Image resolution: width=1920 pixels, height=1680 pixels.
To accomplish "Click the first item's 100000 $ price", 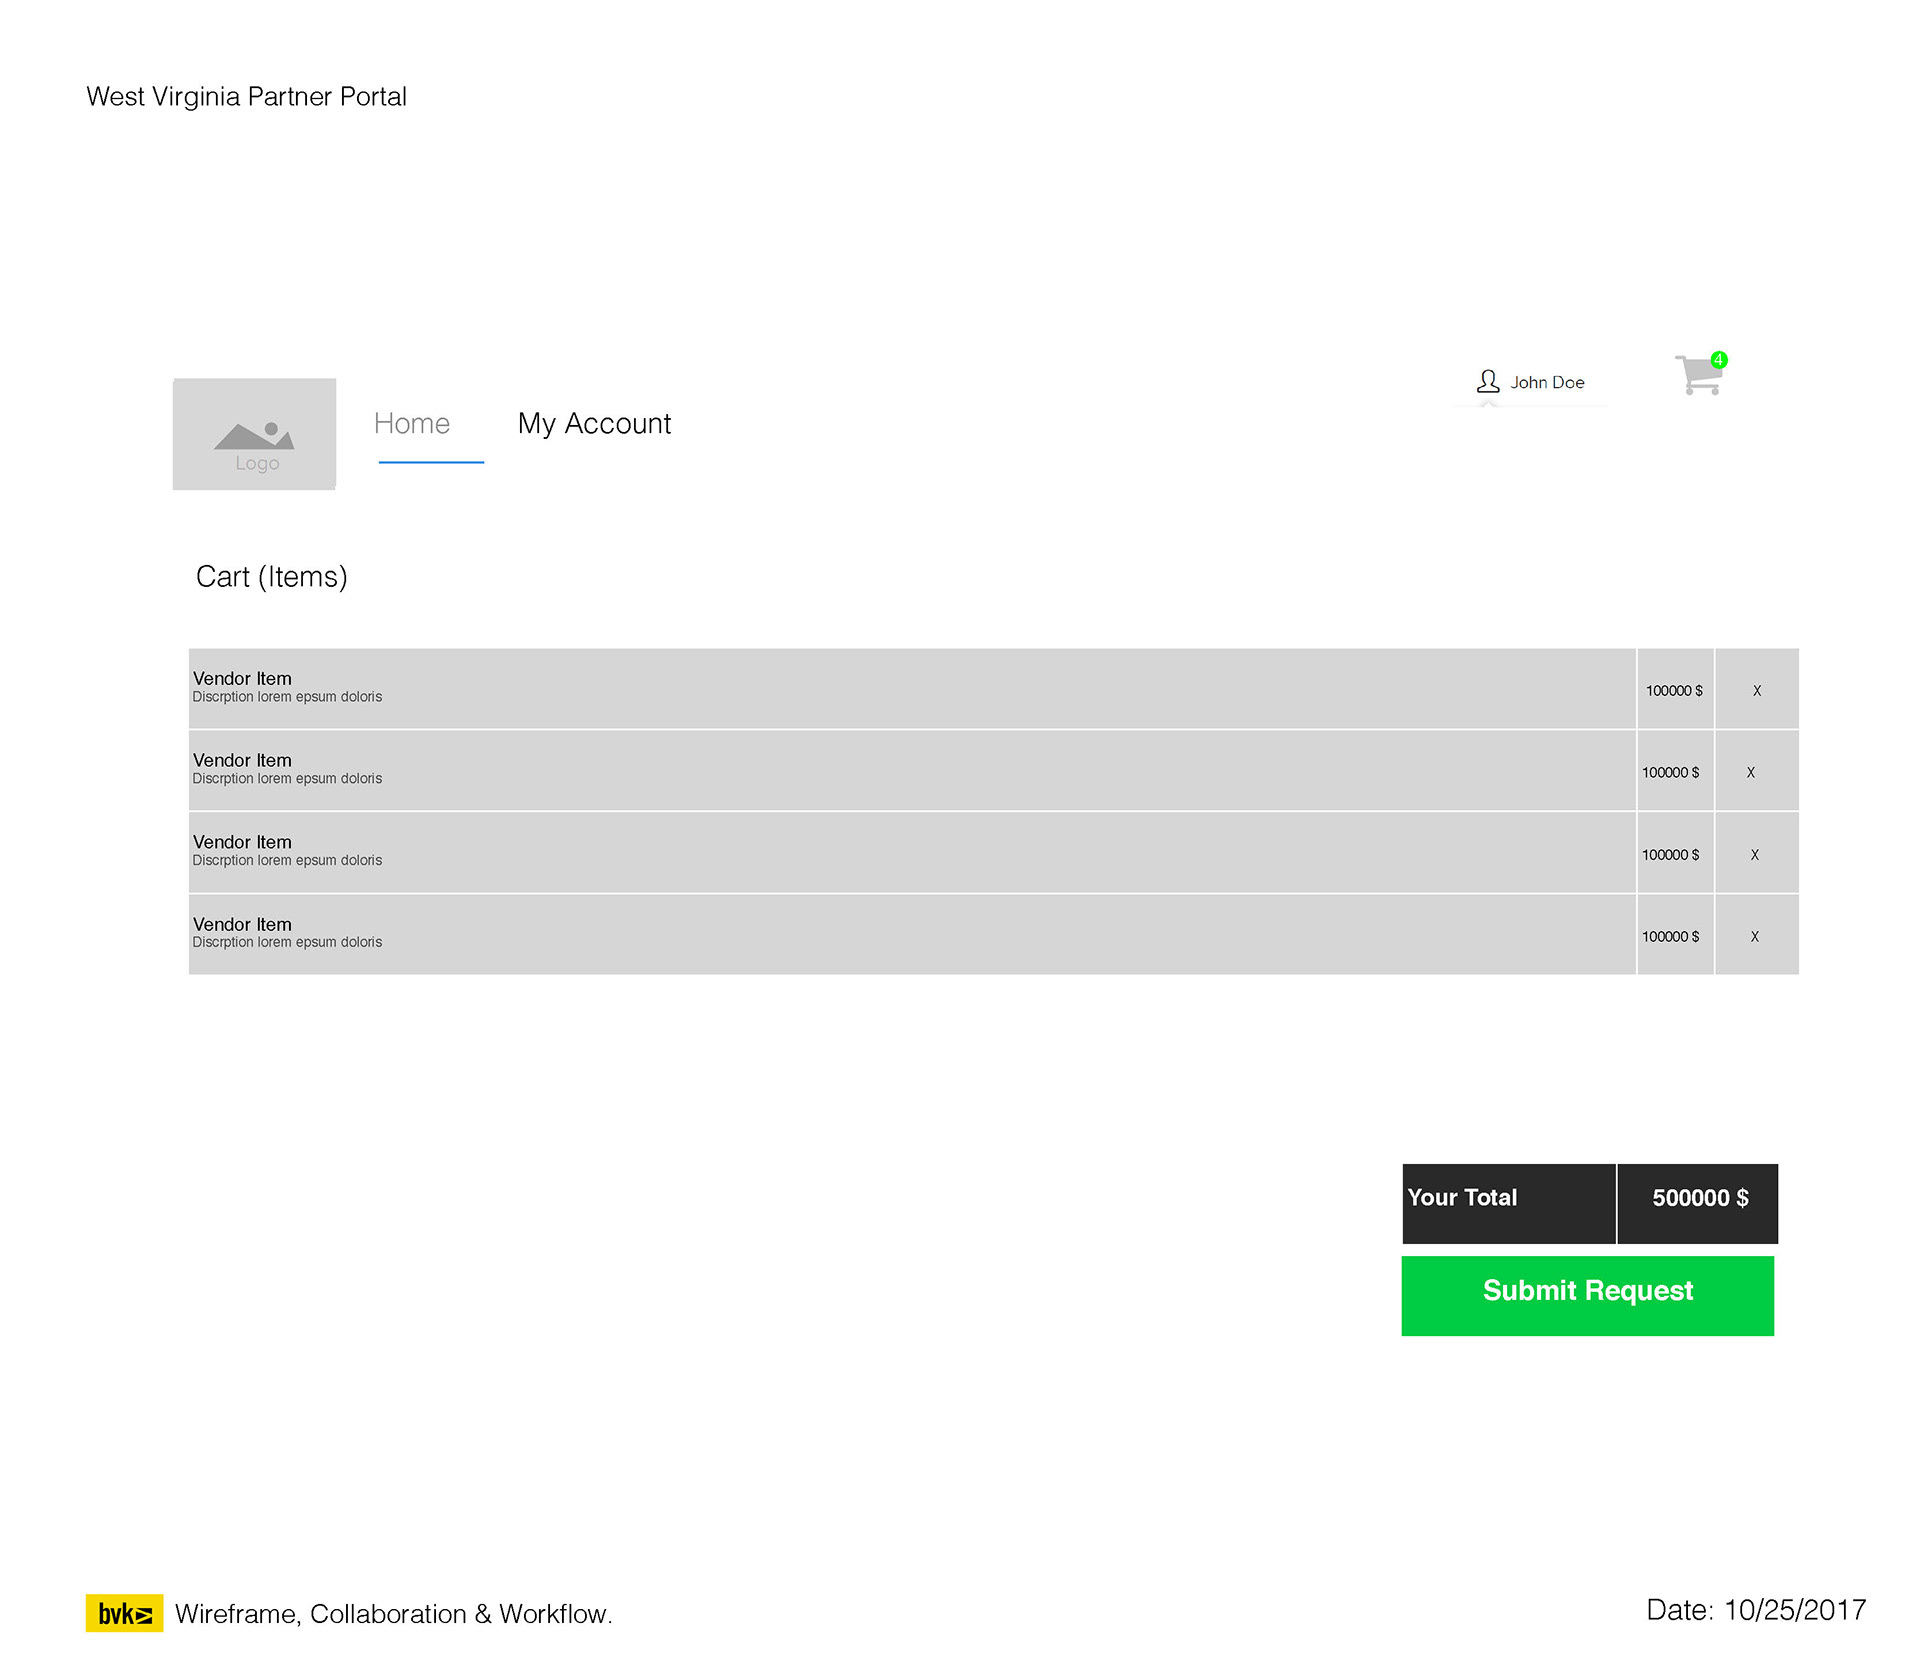I will pos(1674,691).
